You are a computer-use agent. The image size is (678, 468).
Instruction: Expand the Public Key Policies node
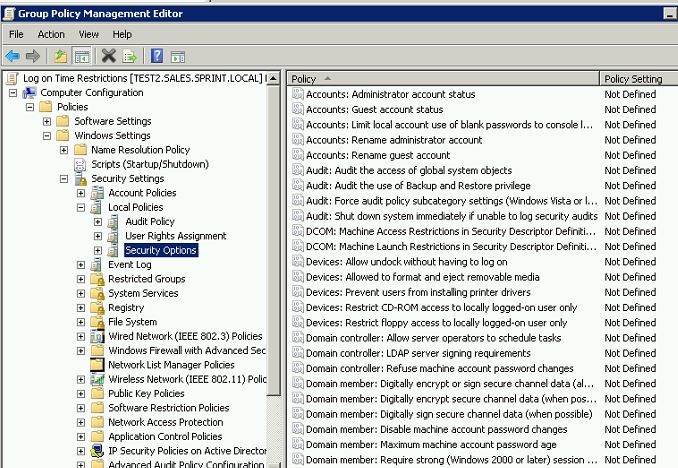coord(81,394)
